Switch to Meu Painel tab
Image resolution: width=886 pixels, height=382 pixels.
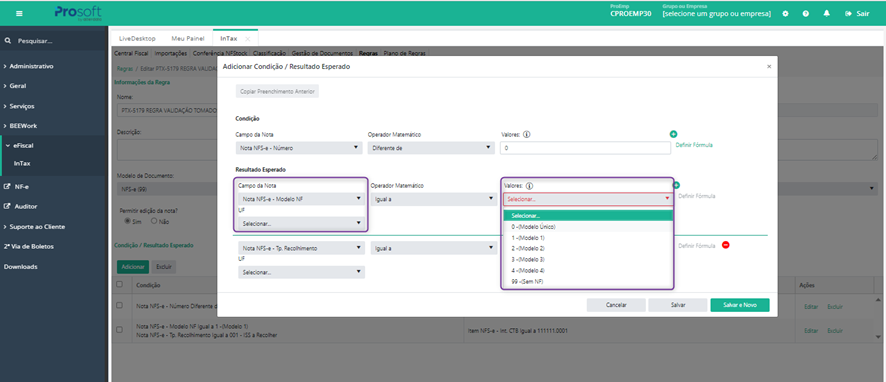tap(187, 38)
